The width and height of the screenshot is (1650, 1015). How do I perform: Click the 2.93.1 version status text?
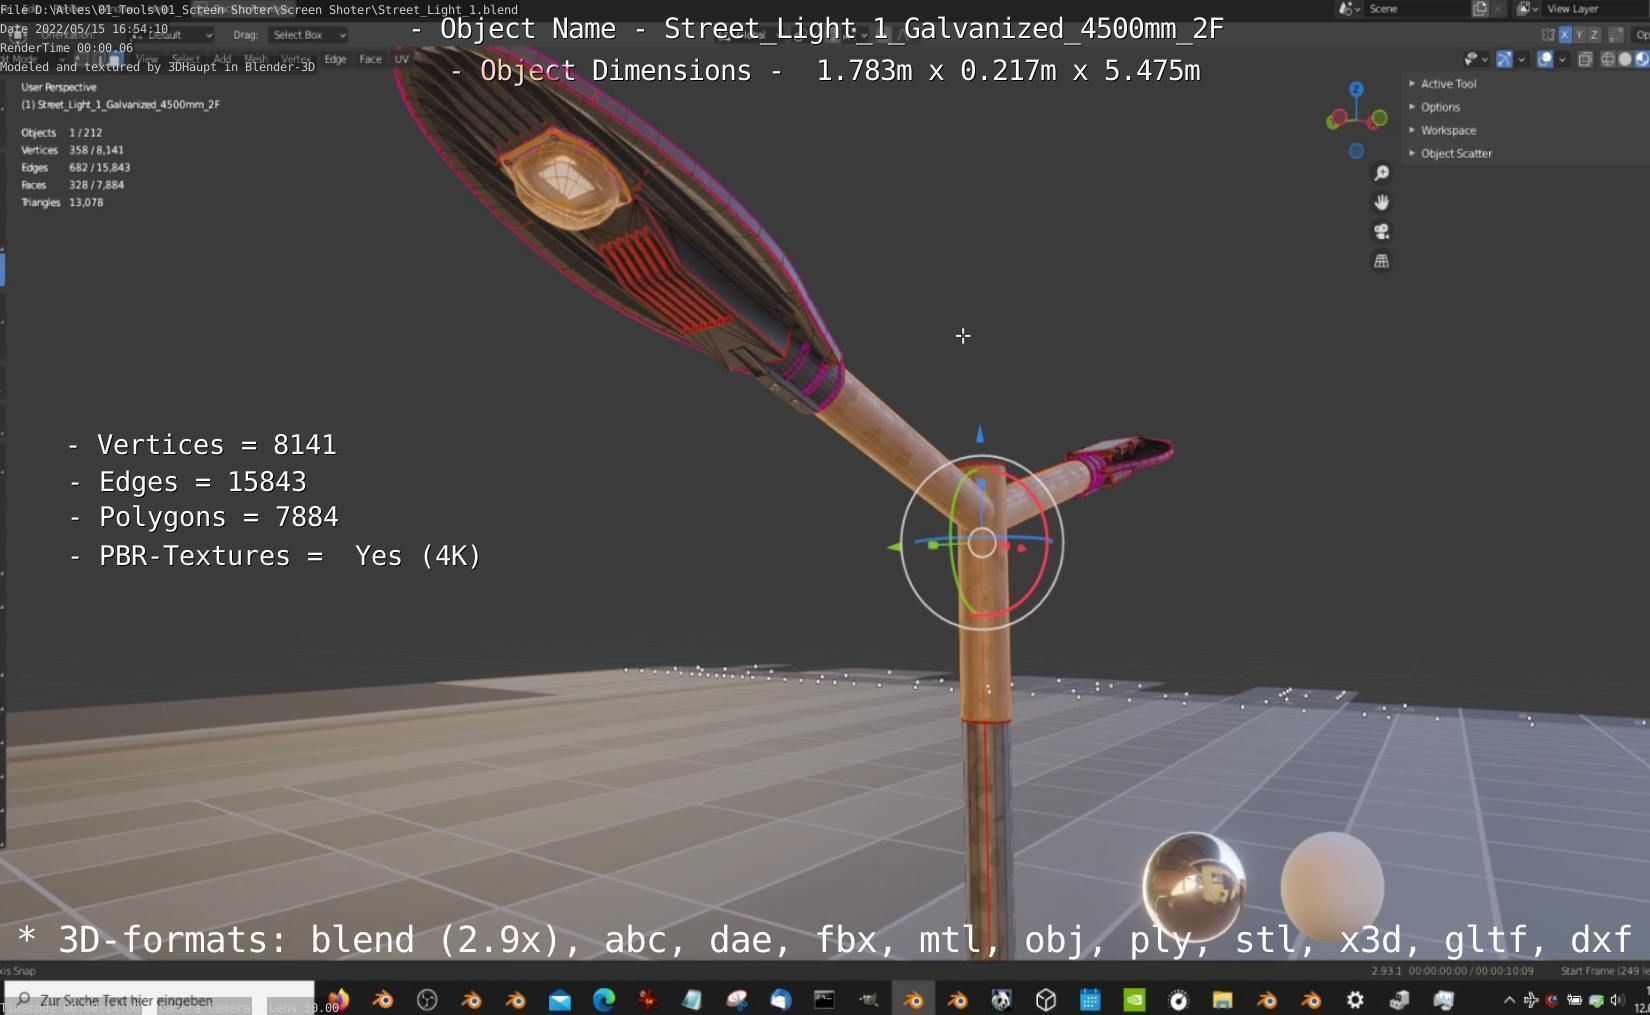pyautogui.click(x=1386, y=971)
